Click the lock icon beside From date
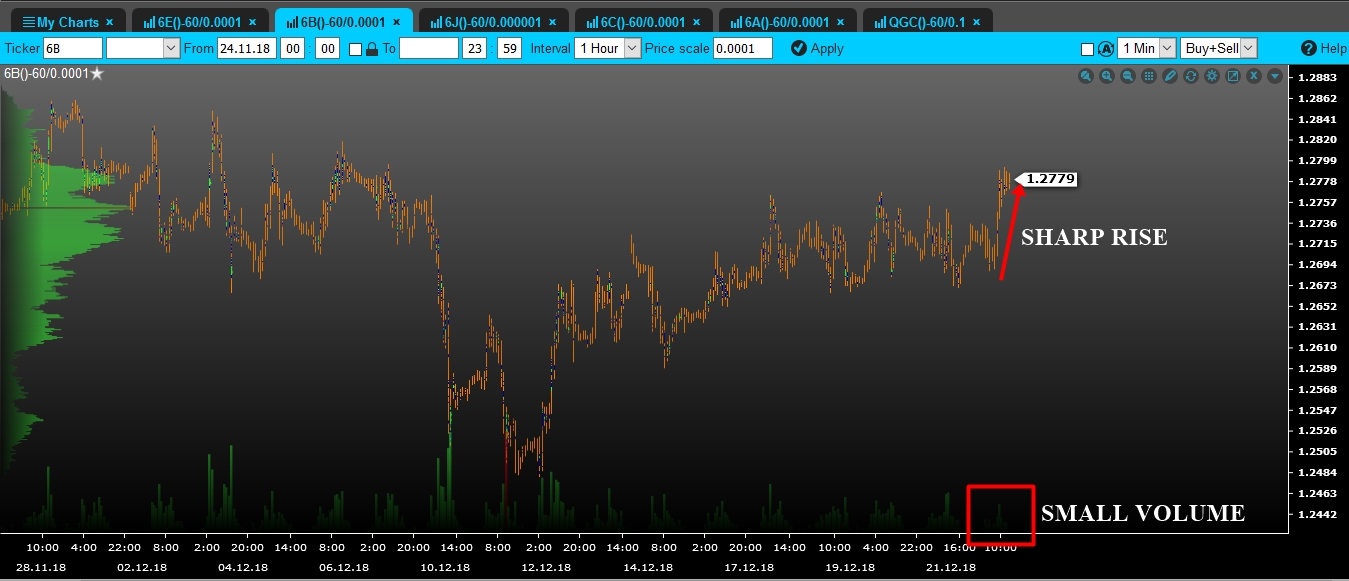Screen dimensions: 1349x581 pyautogui.click(x=372, y=48)
